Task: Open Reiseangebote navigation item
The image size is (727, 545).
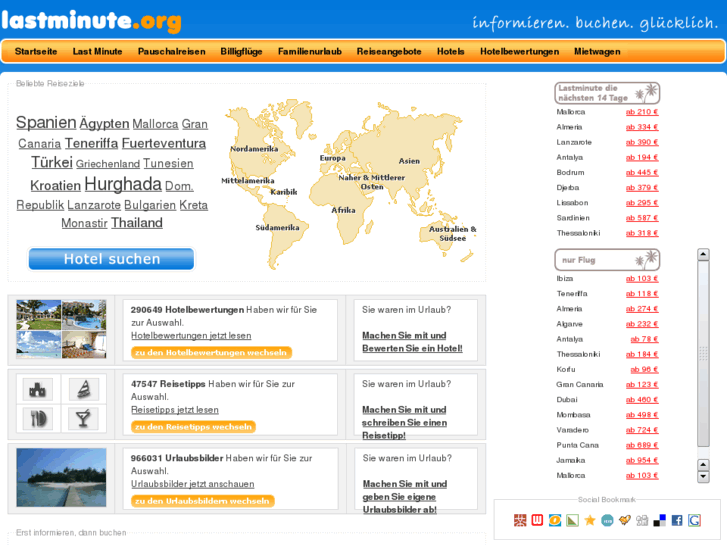Action: (x=389, y=51)
